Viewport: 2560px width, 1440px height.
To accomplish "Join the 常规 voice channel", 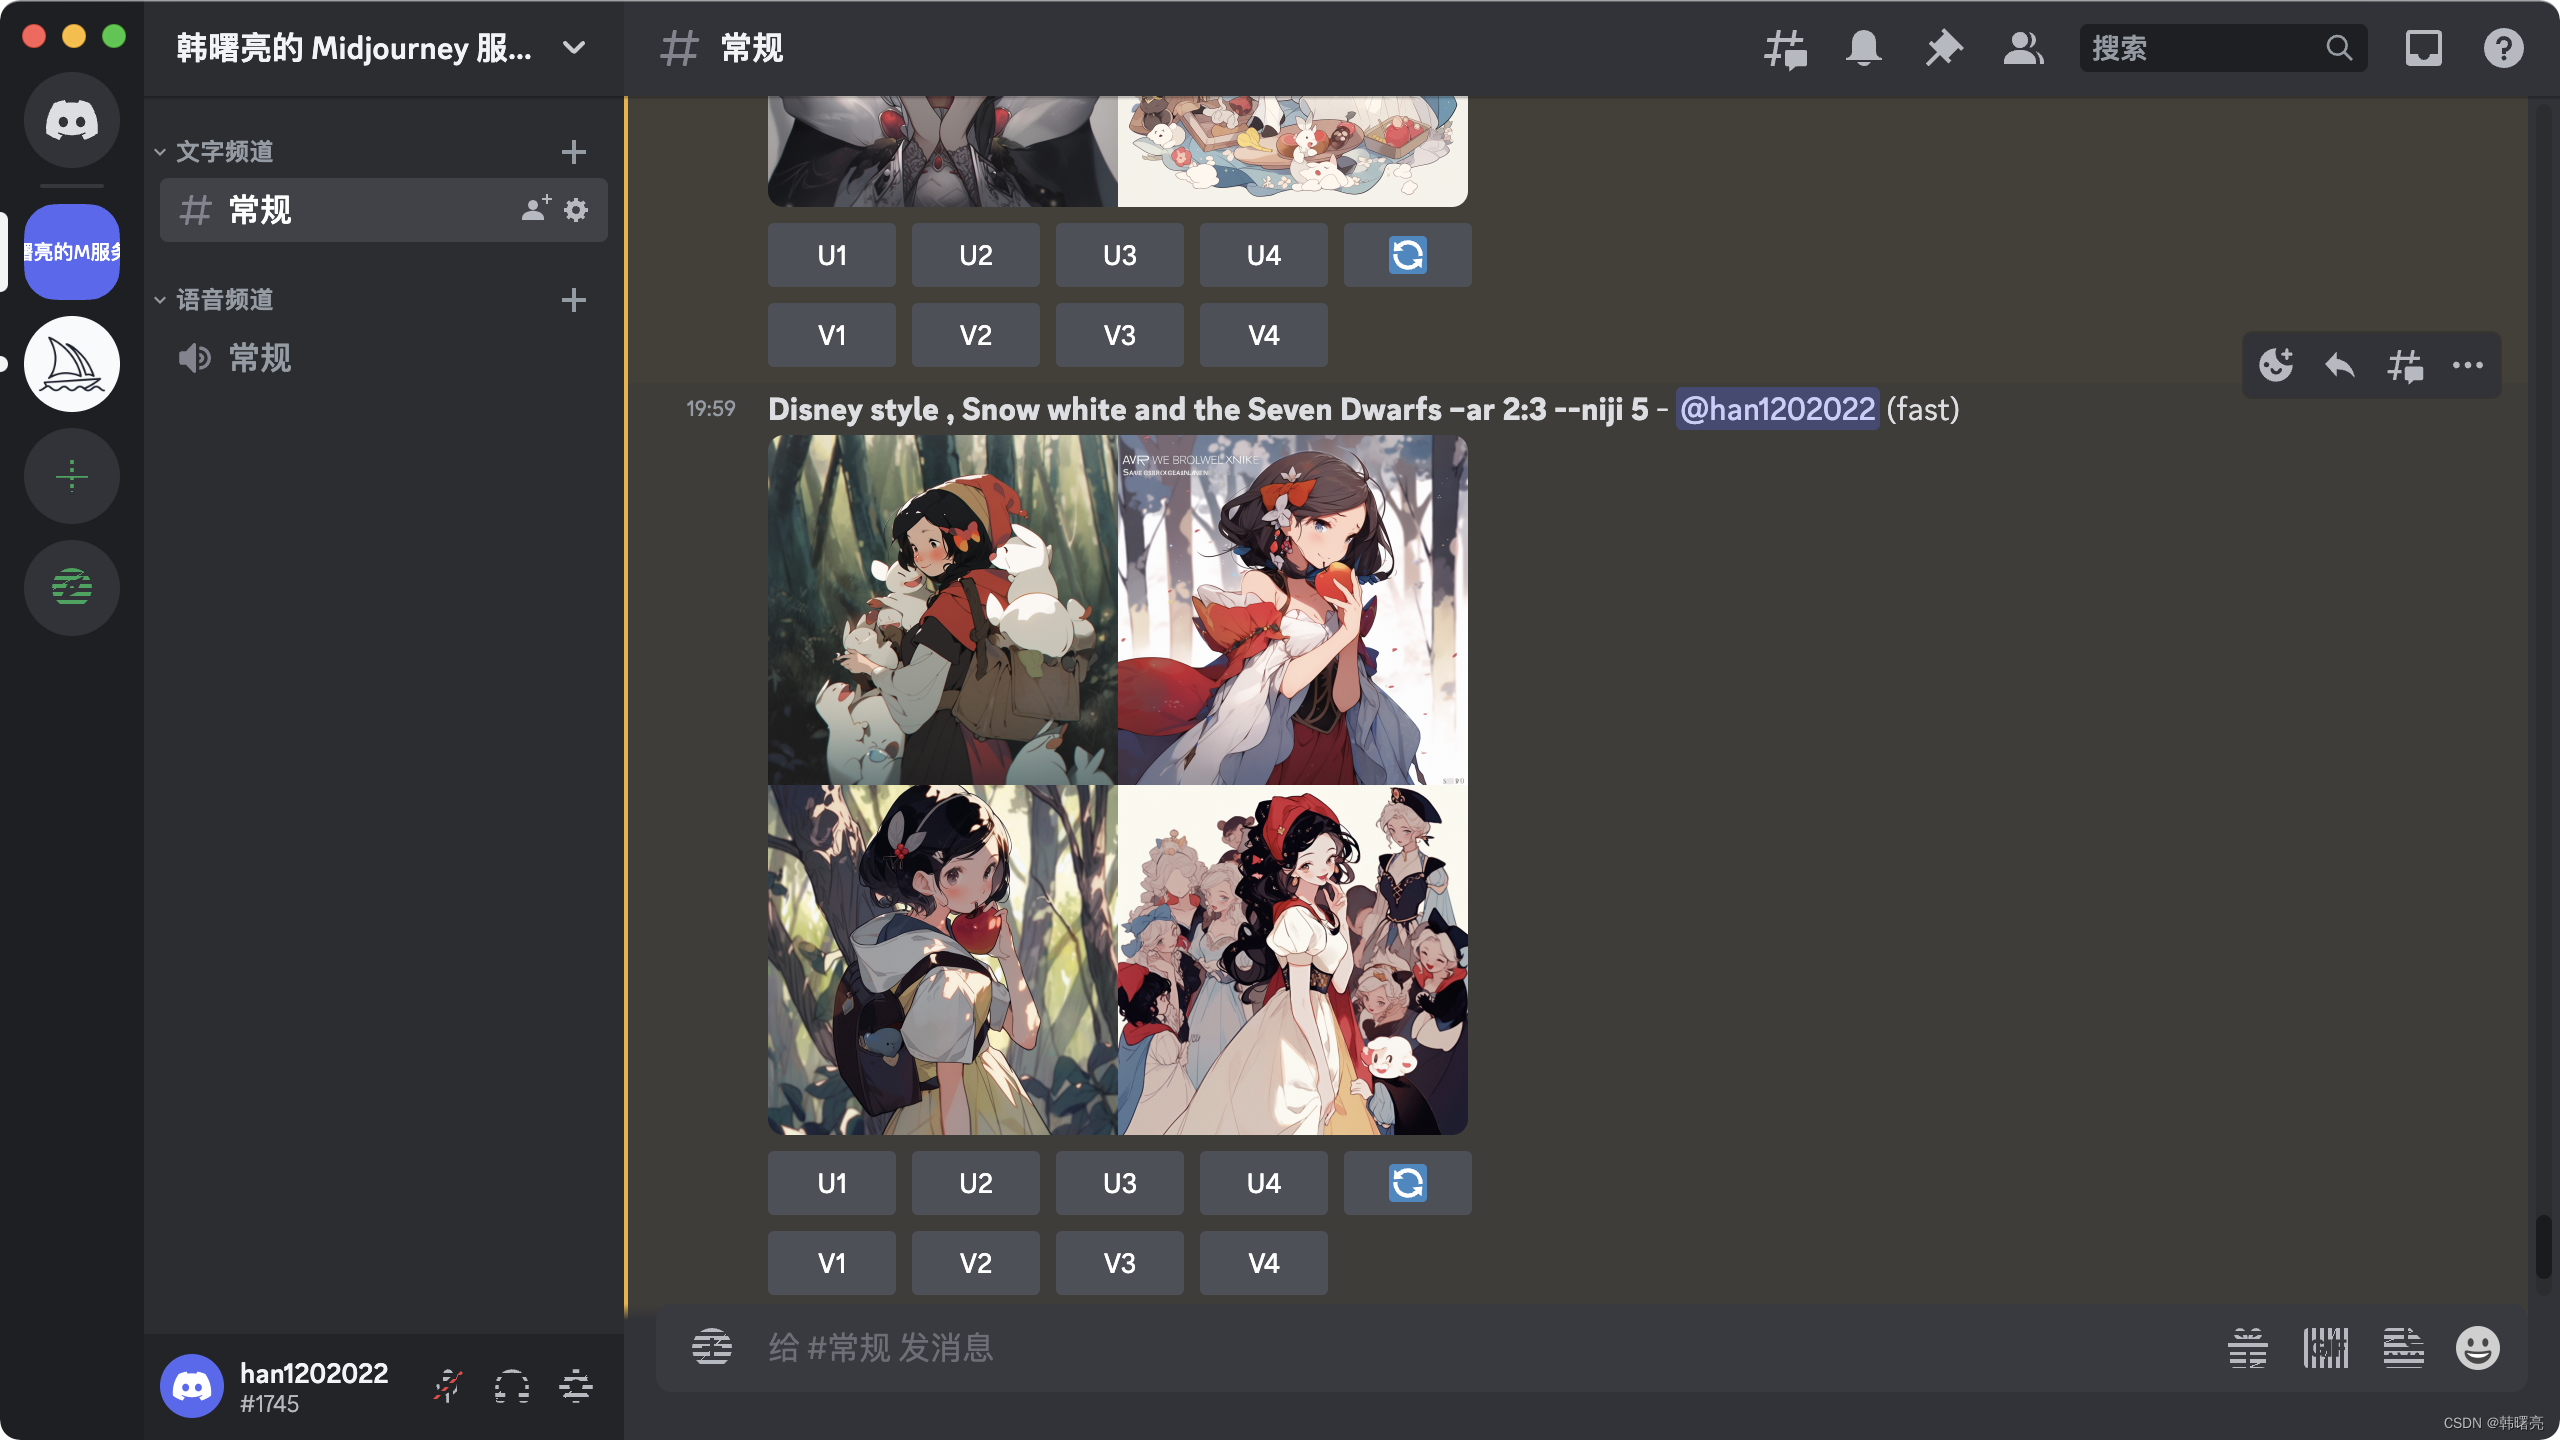I will tap(260, 358).
